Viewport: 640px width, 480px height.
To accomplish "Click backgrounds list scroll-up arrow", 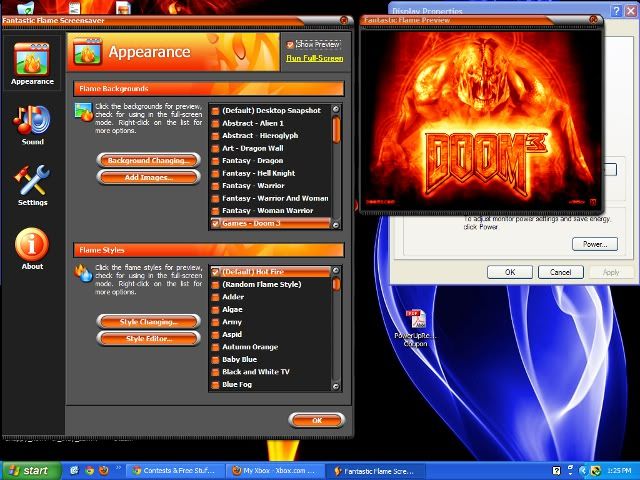I will (x=336, y=109).
